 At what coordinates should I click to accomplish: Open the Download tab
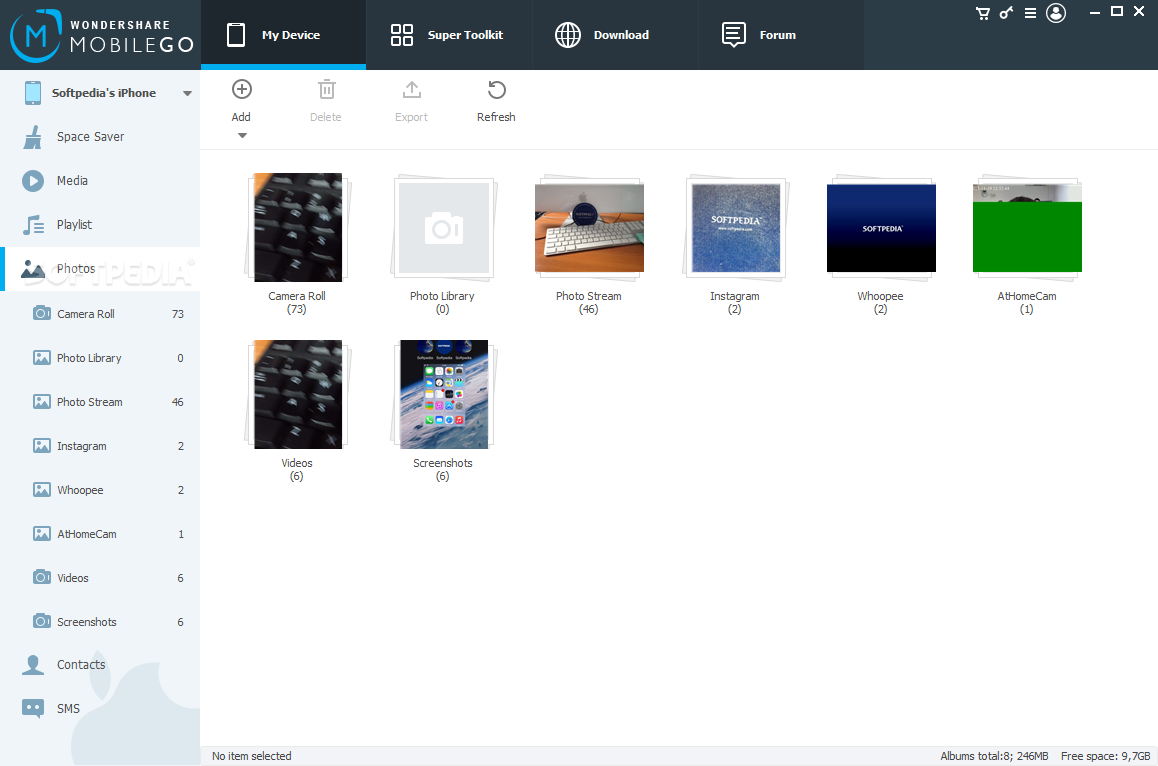click(x=615, y=35)
